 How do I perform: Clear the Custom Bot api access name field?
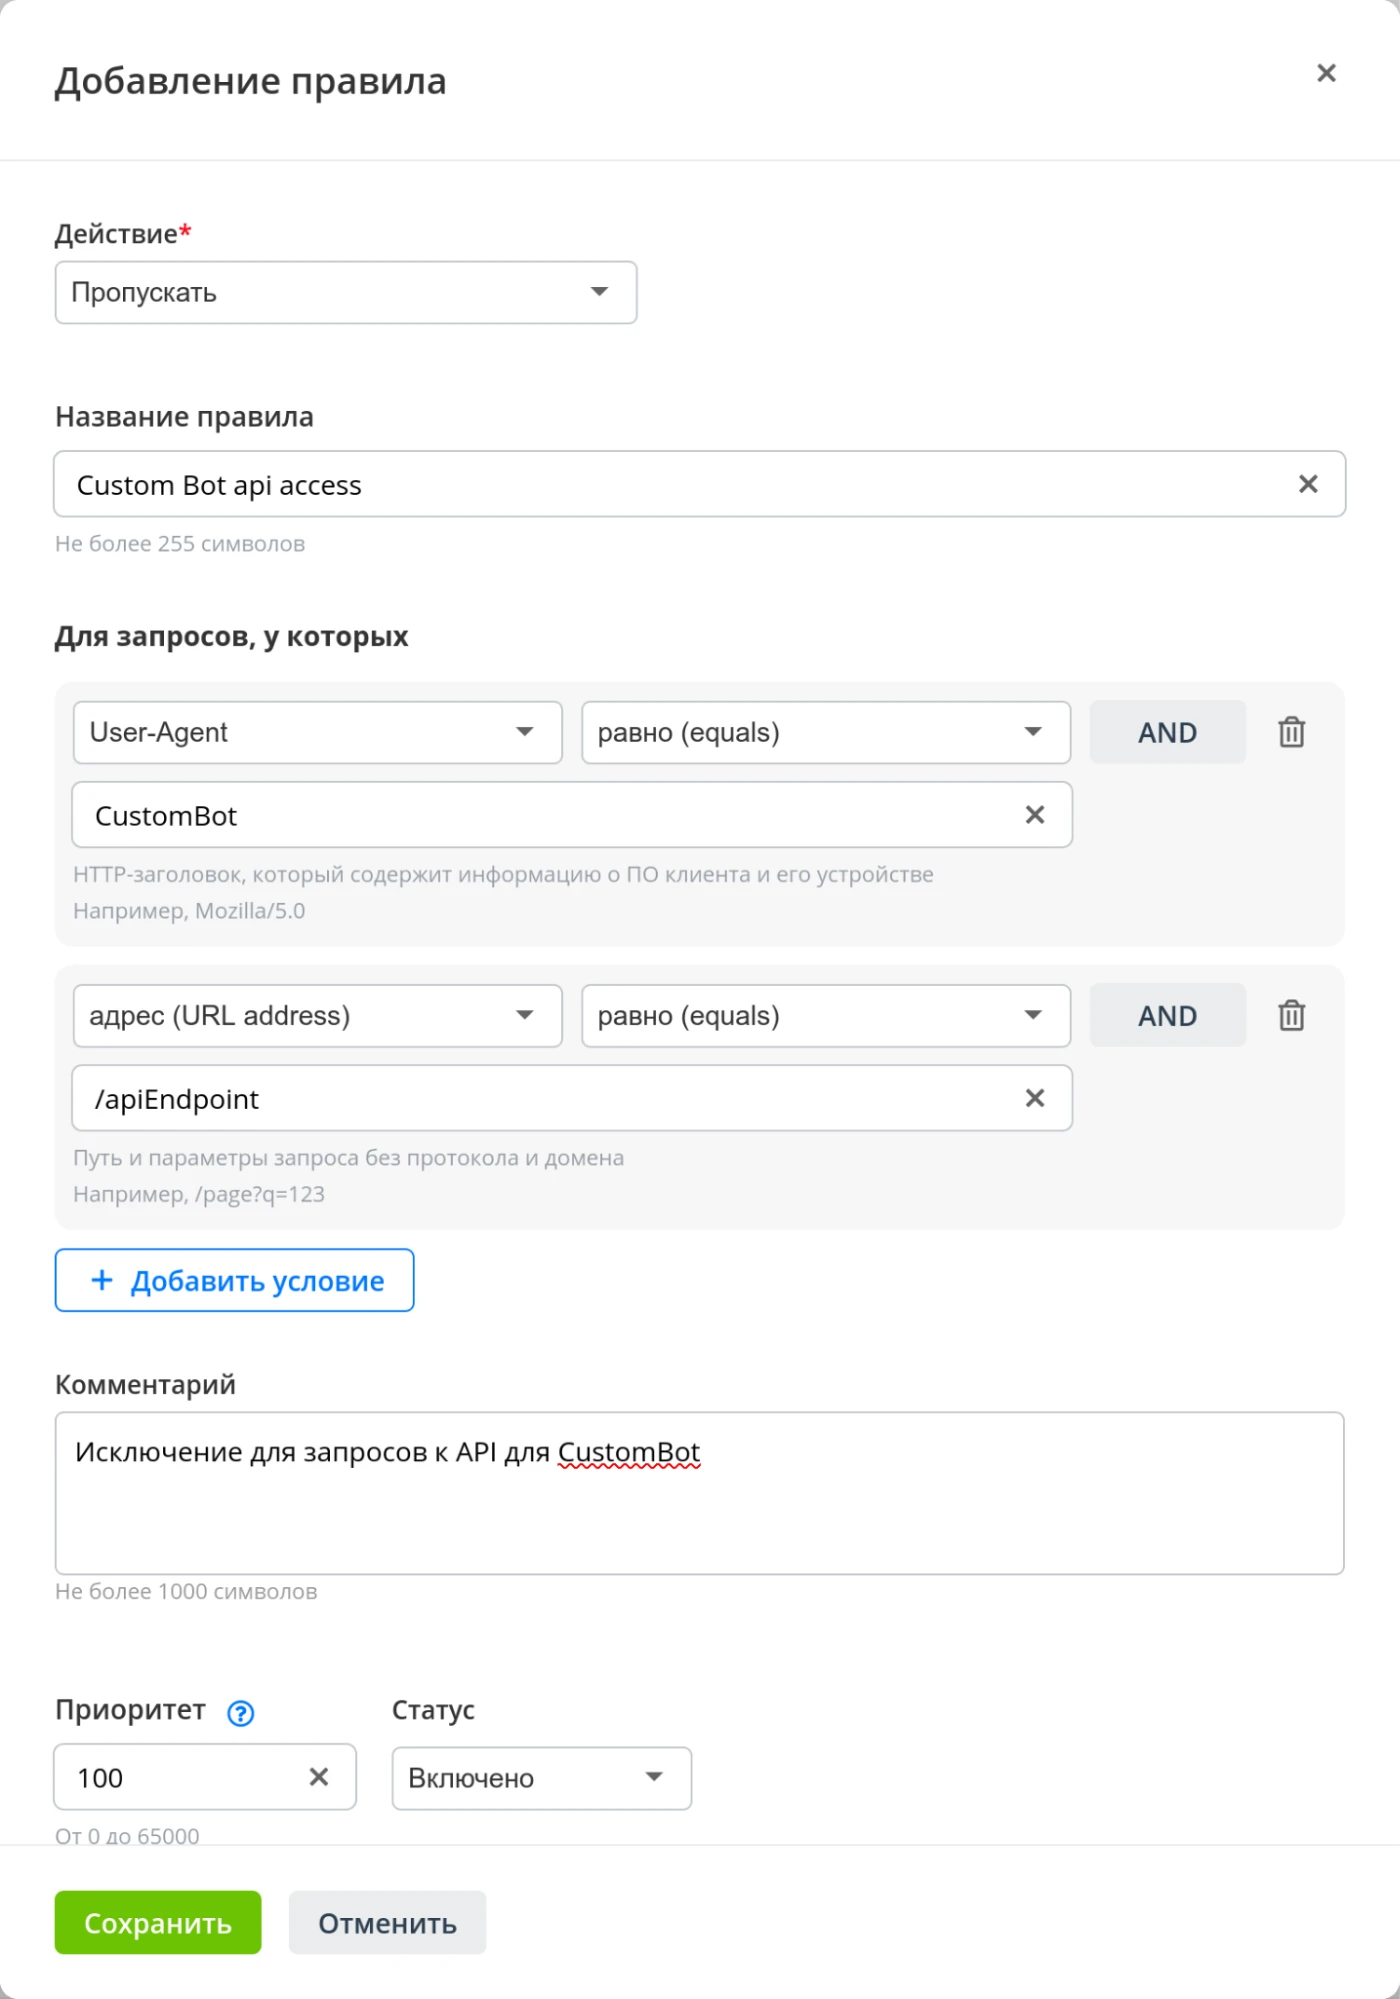(x=1307, y=484)
